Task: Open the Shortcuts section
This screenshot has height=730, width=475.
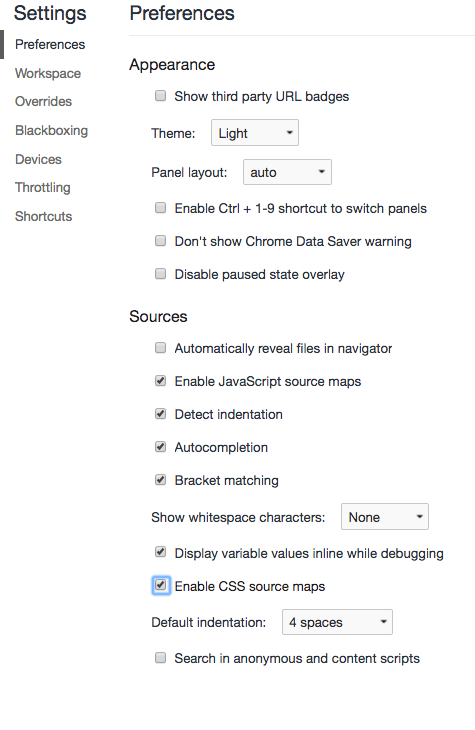Action: coord(43,216)
